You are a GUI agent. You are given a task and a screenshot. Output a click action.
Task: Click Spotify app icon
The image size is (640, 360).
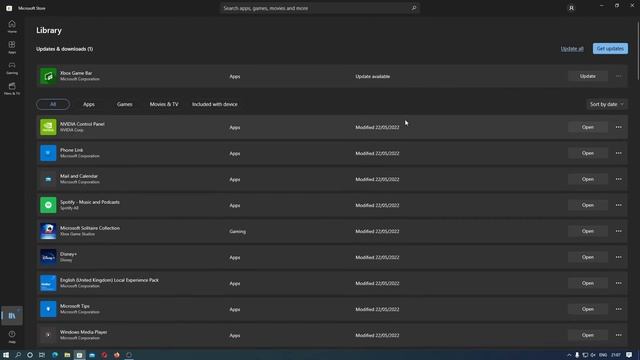pos(48,205)
